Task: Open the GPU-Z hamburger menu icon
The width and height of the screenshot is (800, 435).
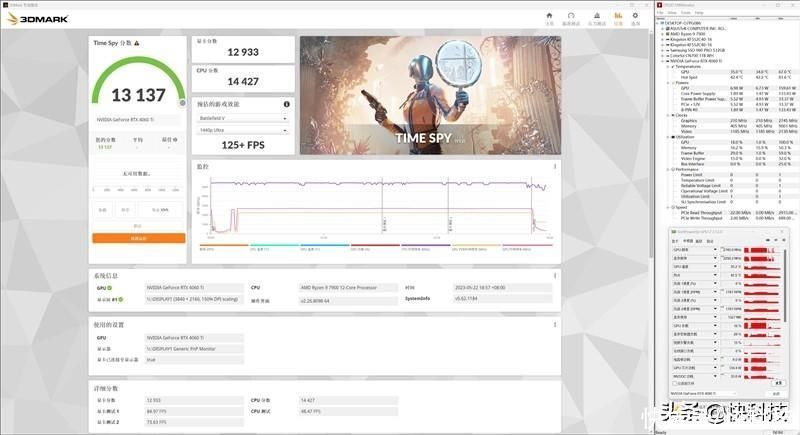Action: (x=783, y=240)
